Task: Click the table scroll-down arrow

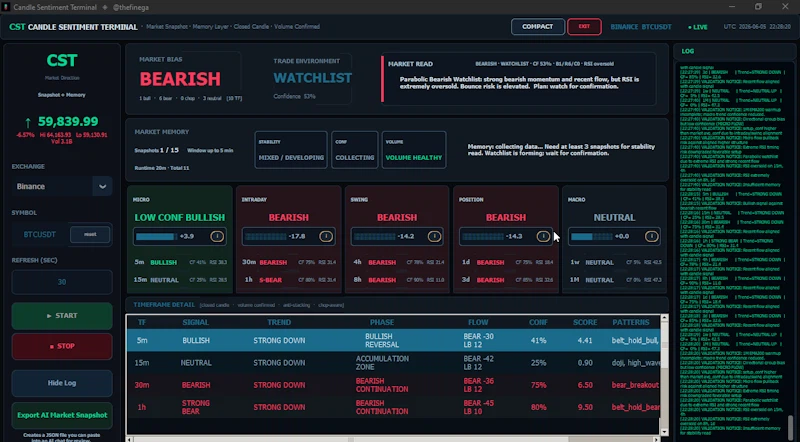Action: click(x=664, y=432)
